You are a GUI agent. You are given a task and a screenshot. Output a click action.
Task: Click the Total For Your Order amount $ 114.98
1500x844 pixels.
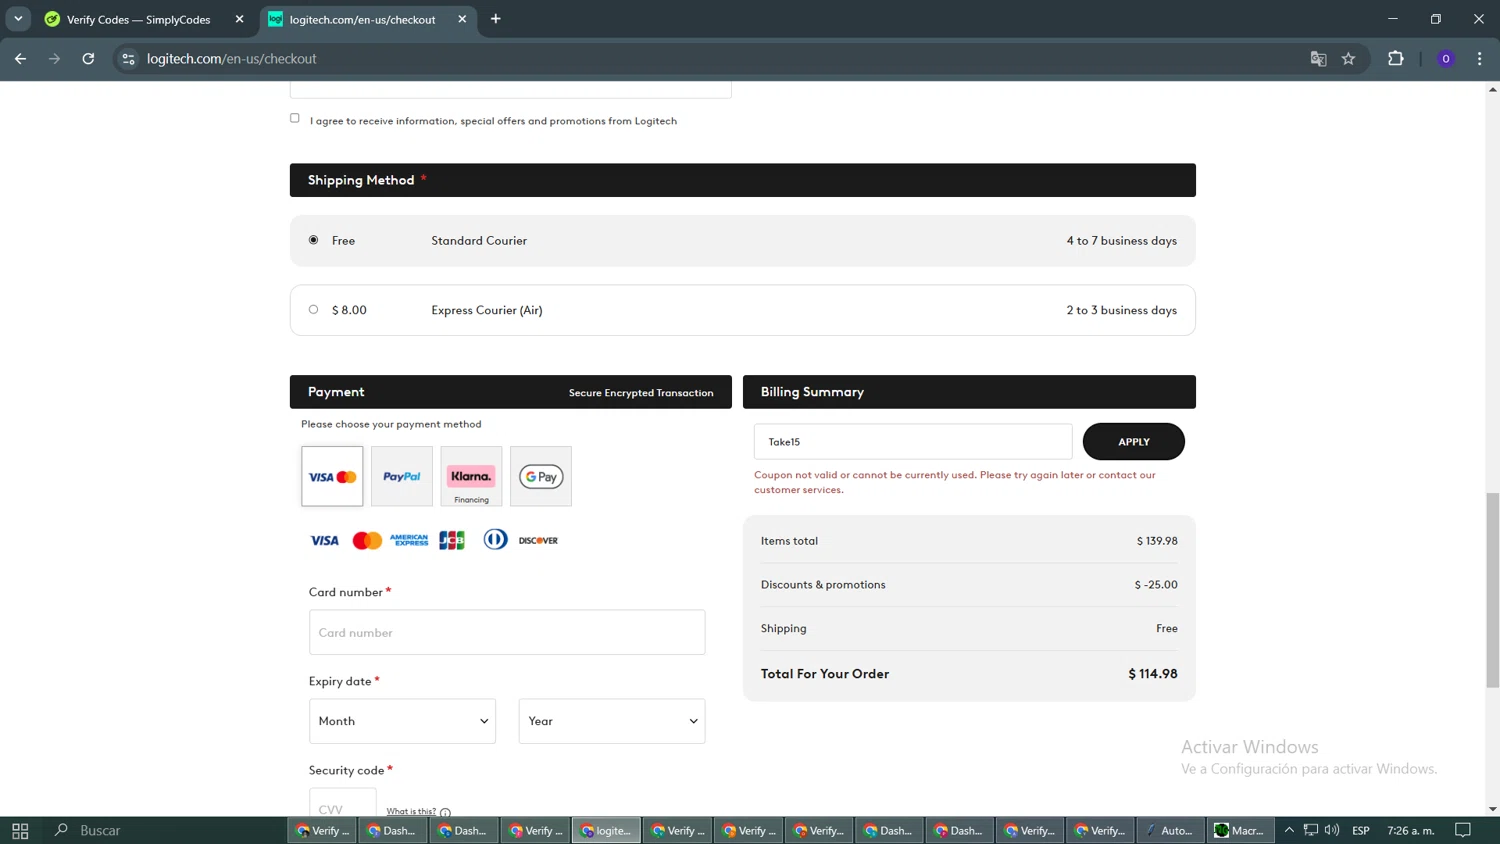point(1153,674)
